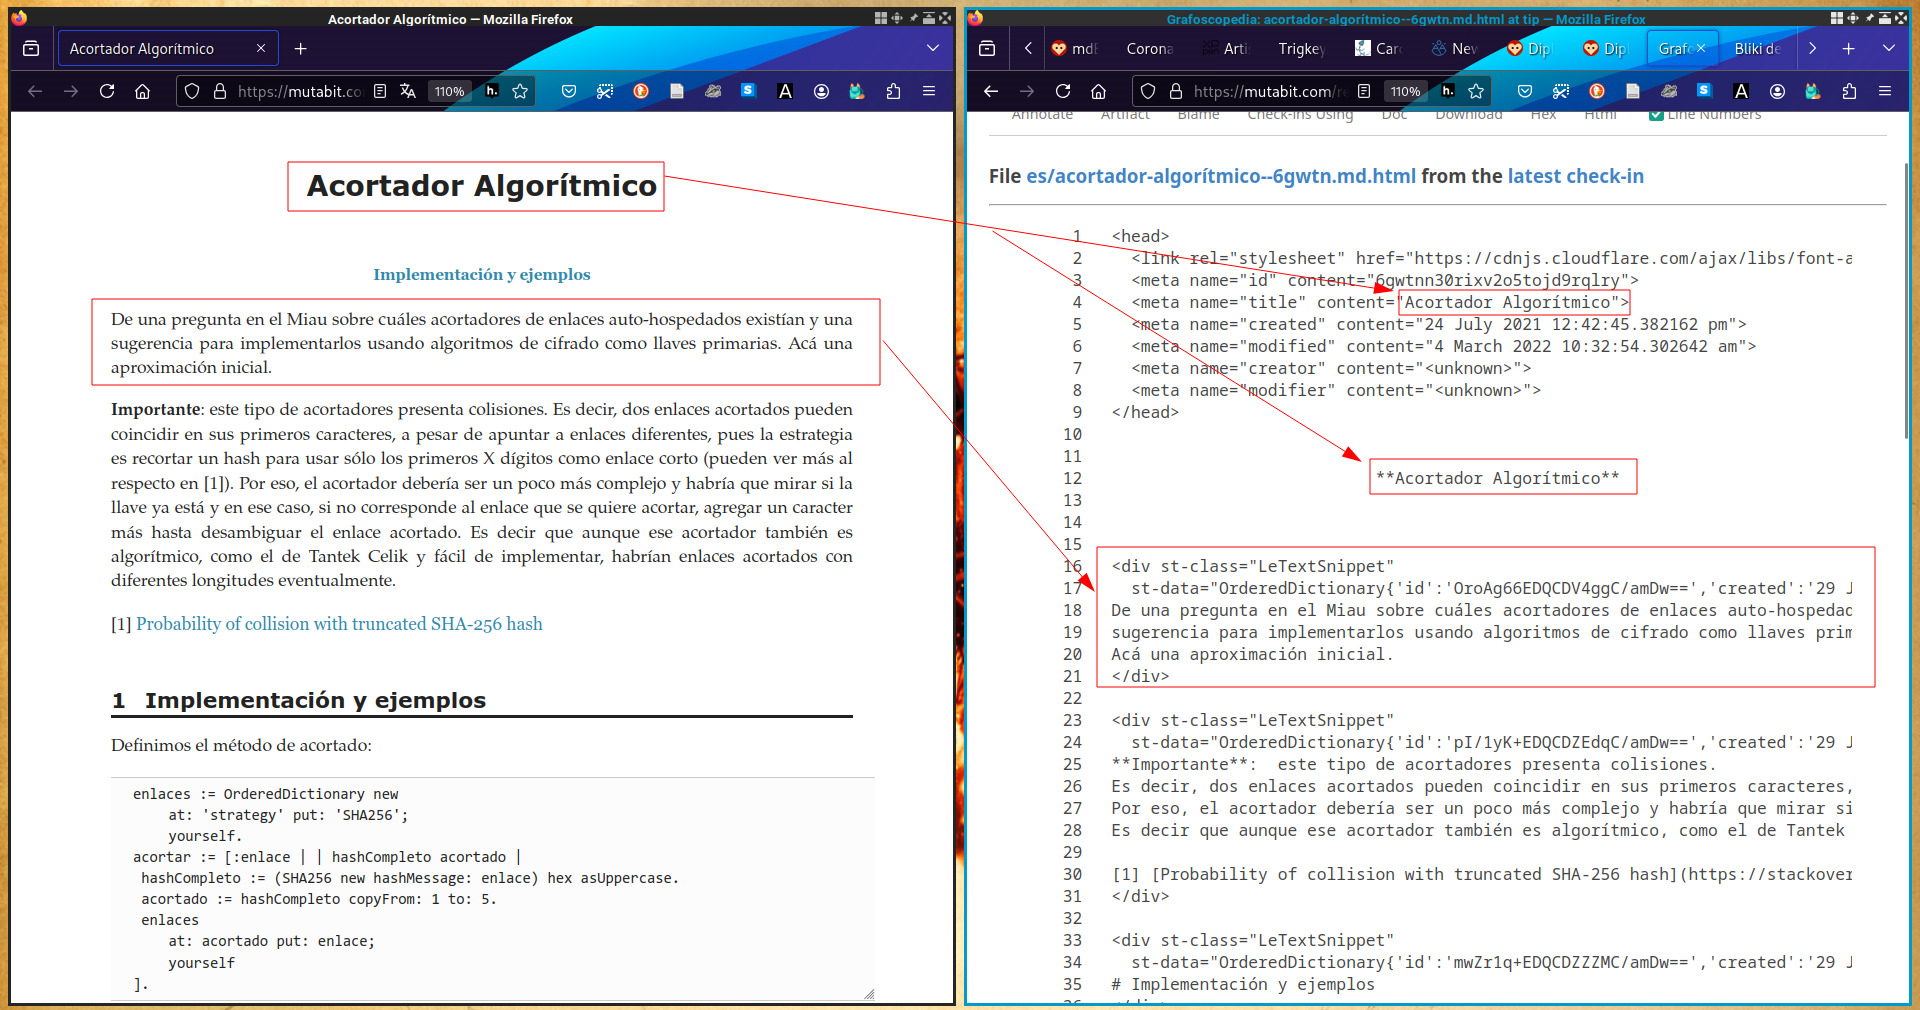Reload the Grafoscopedia page
This screenshot has height=1010, width=1920.
[x=1063, y=91]
